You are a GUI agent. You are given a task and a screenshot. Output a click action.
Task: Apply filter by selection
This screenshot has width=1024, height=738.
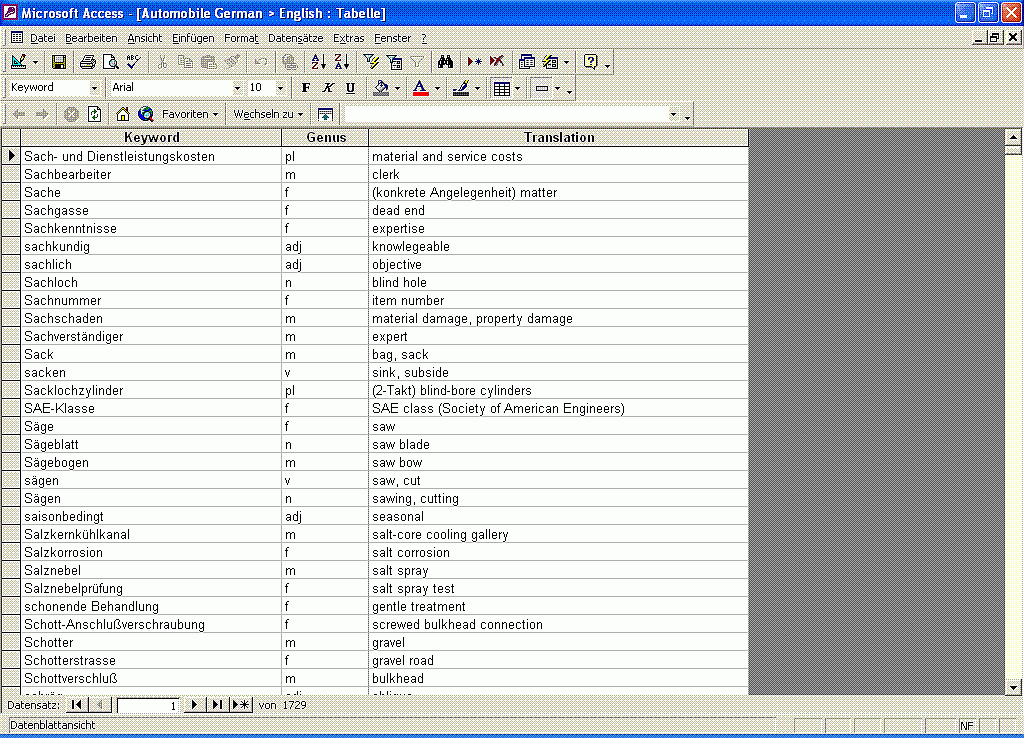(370, 62)
